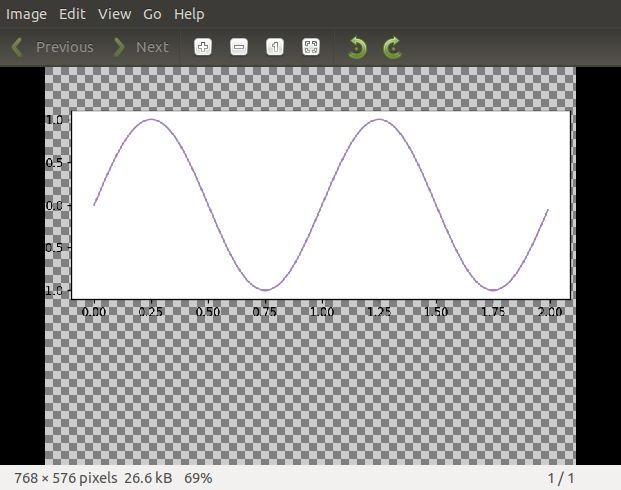Click the 0.50 x-axis label
The height and width of the screenshot is (490, 621).
(208, 312)
